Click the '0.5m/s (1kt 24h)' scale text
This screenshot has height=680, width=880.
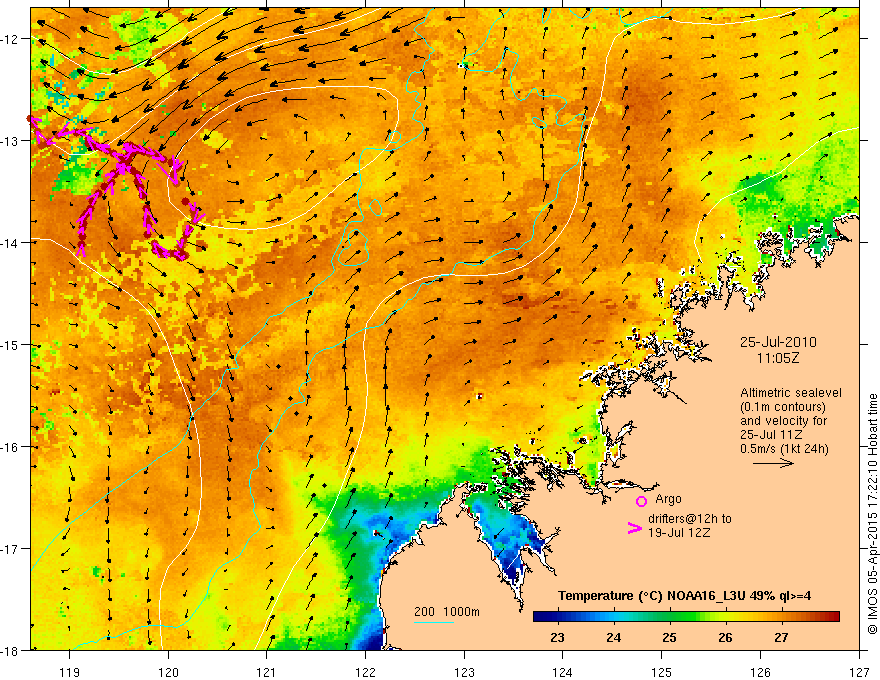(785, 448)
